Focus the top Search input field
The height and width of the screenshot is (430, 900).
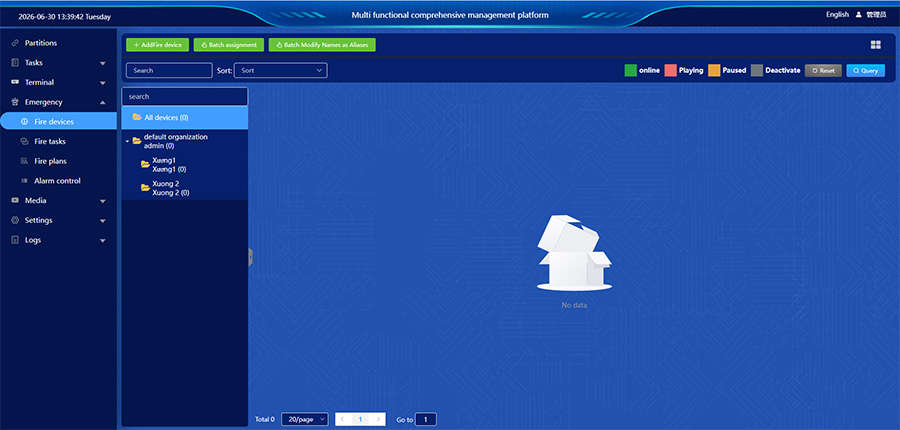(x=169, y=71)
